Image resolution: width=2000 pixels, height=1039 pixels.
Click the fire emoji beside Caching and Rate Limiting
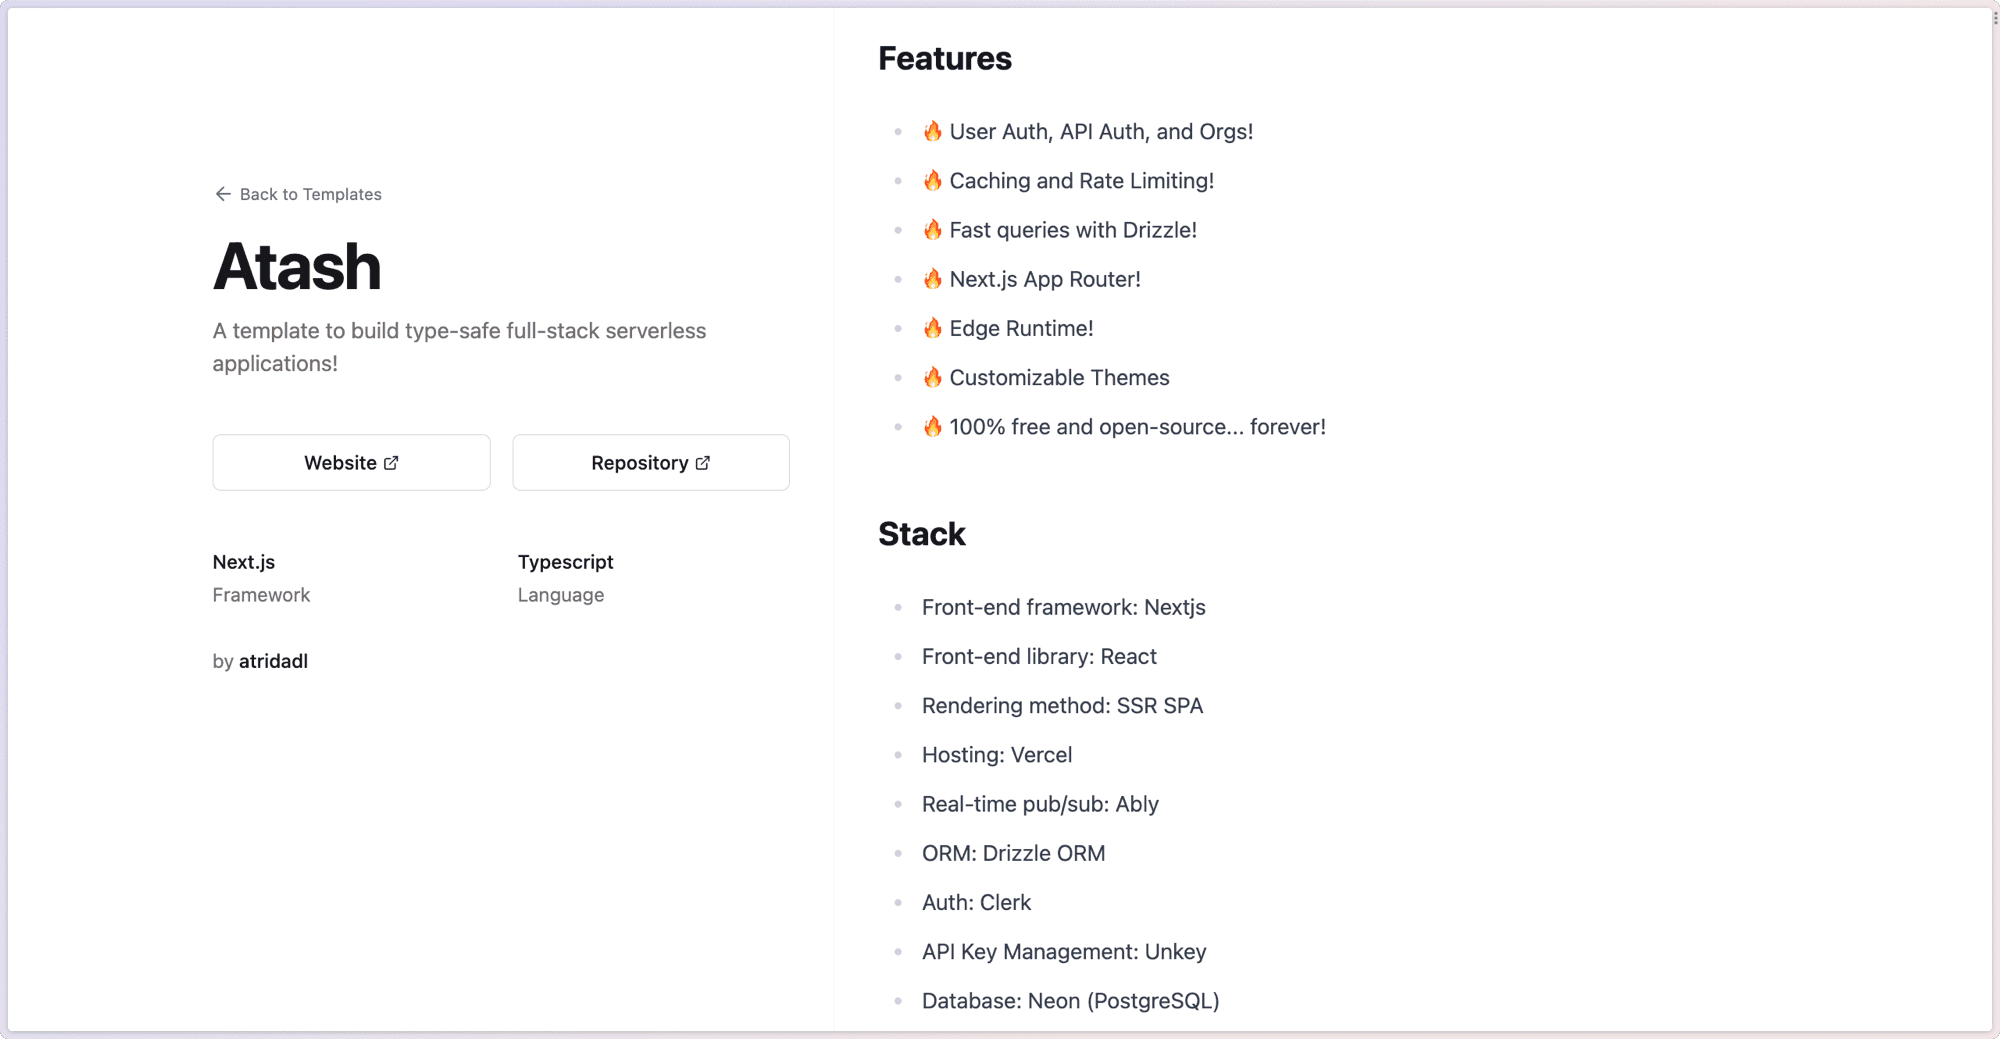(933, 180)
